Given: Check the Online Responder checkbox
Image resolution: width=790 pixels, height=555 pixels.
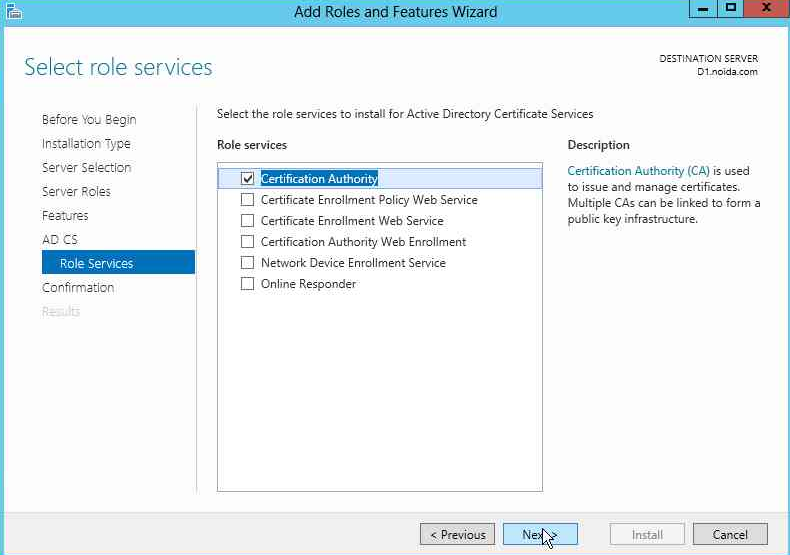Looking at the screenshot, I should [x=247, y=284].
